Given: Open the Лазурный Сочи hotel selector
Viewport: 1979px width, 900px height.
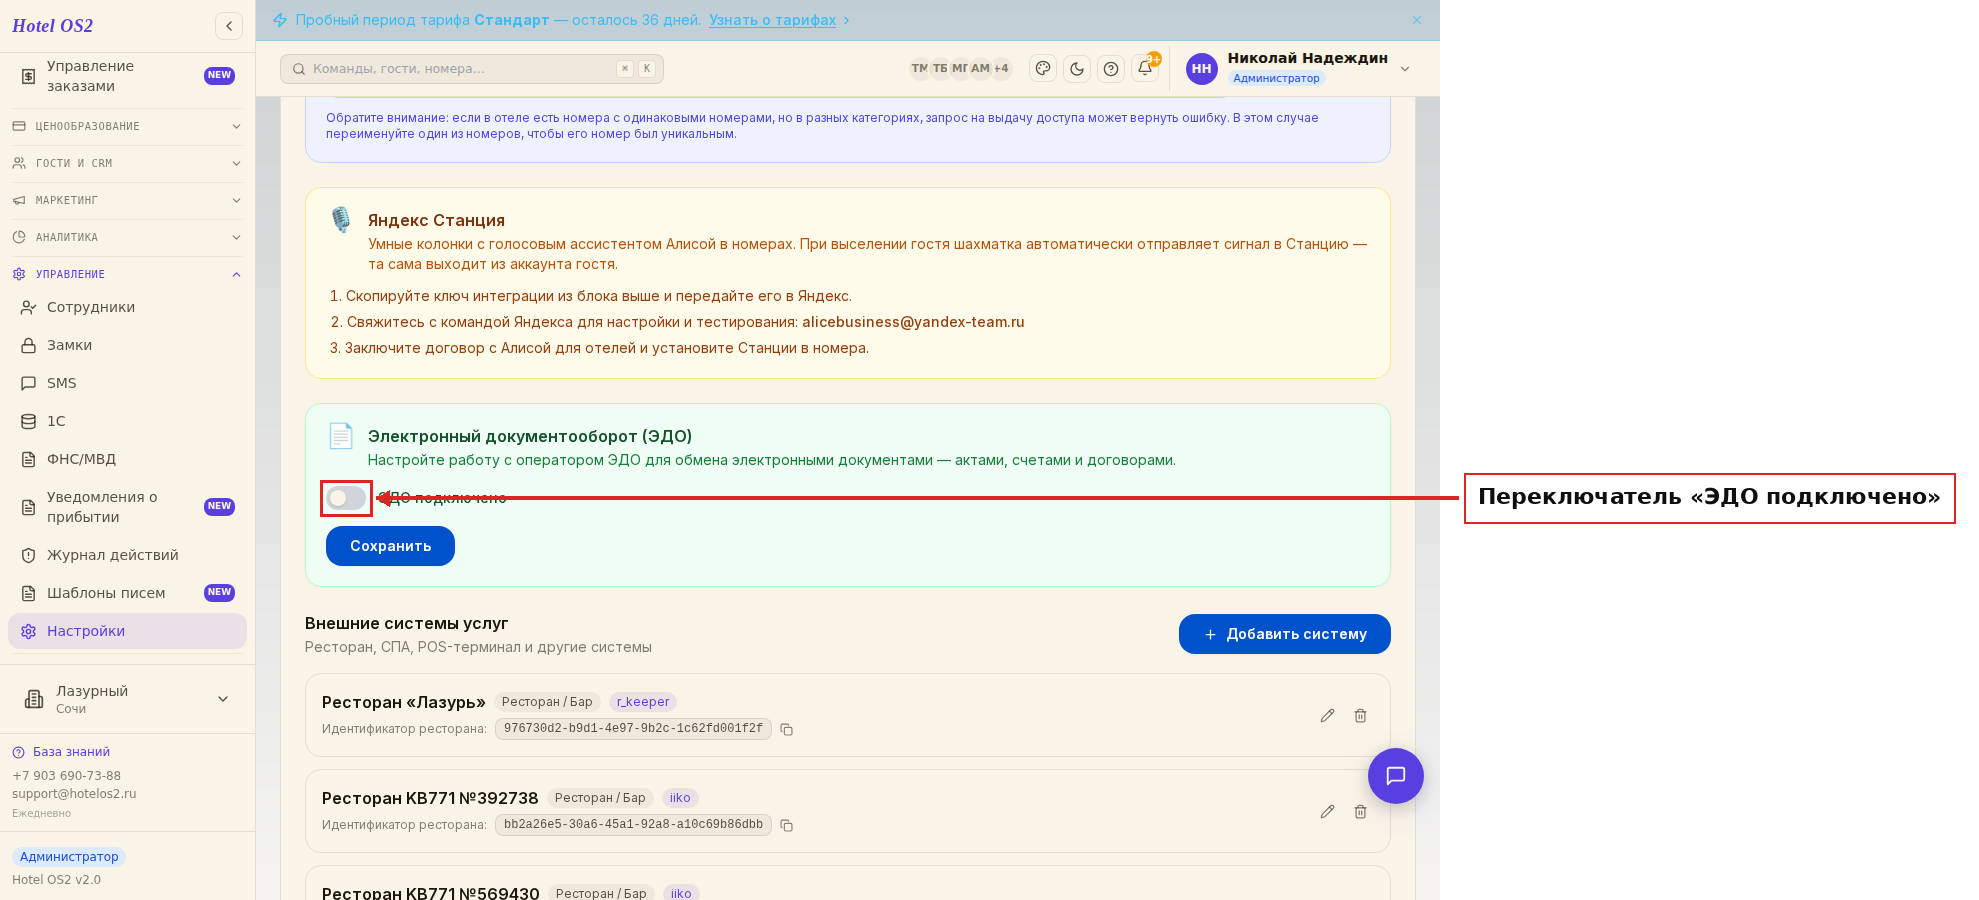Looking at the screenshot, I should click(127, 699).
